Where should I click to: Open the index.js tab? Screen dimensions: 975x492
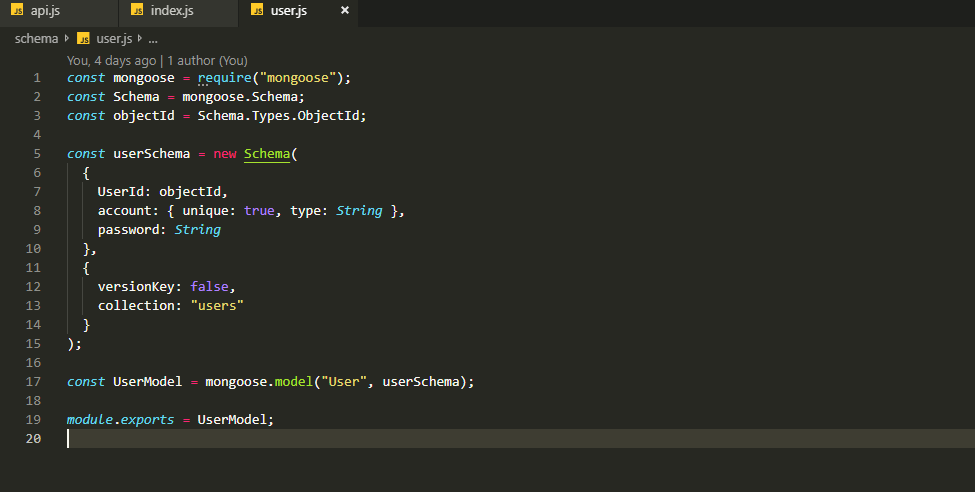[172, 11]
